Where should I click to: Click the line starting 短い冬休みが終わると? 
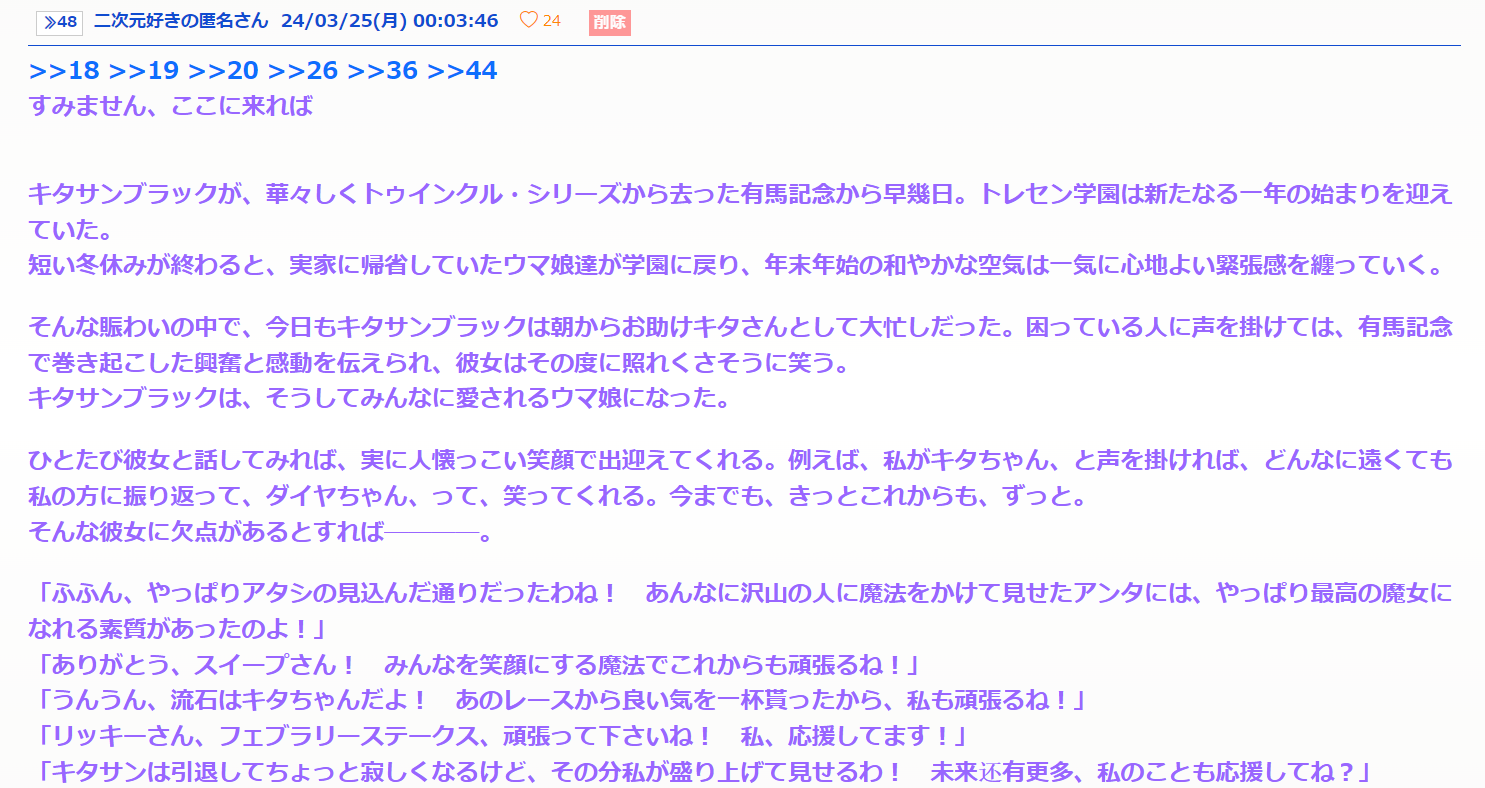(737, 267)
